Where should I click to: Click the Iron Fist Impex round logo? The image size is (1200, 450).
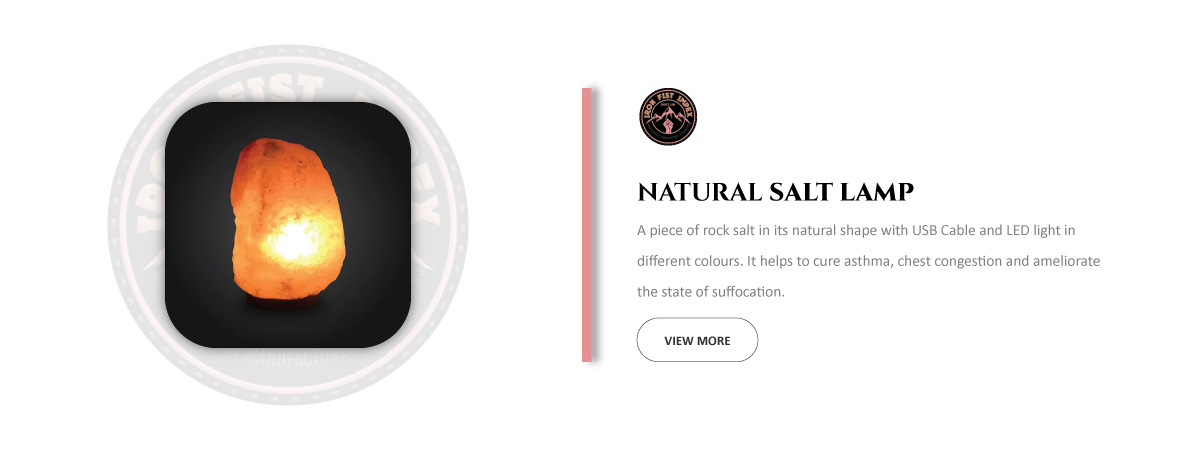click(667, 118)
